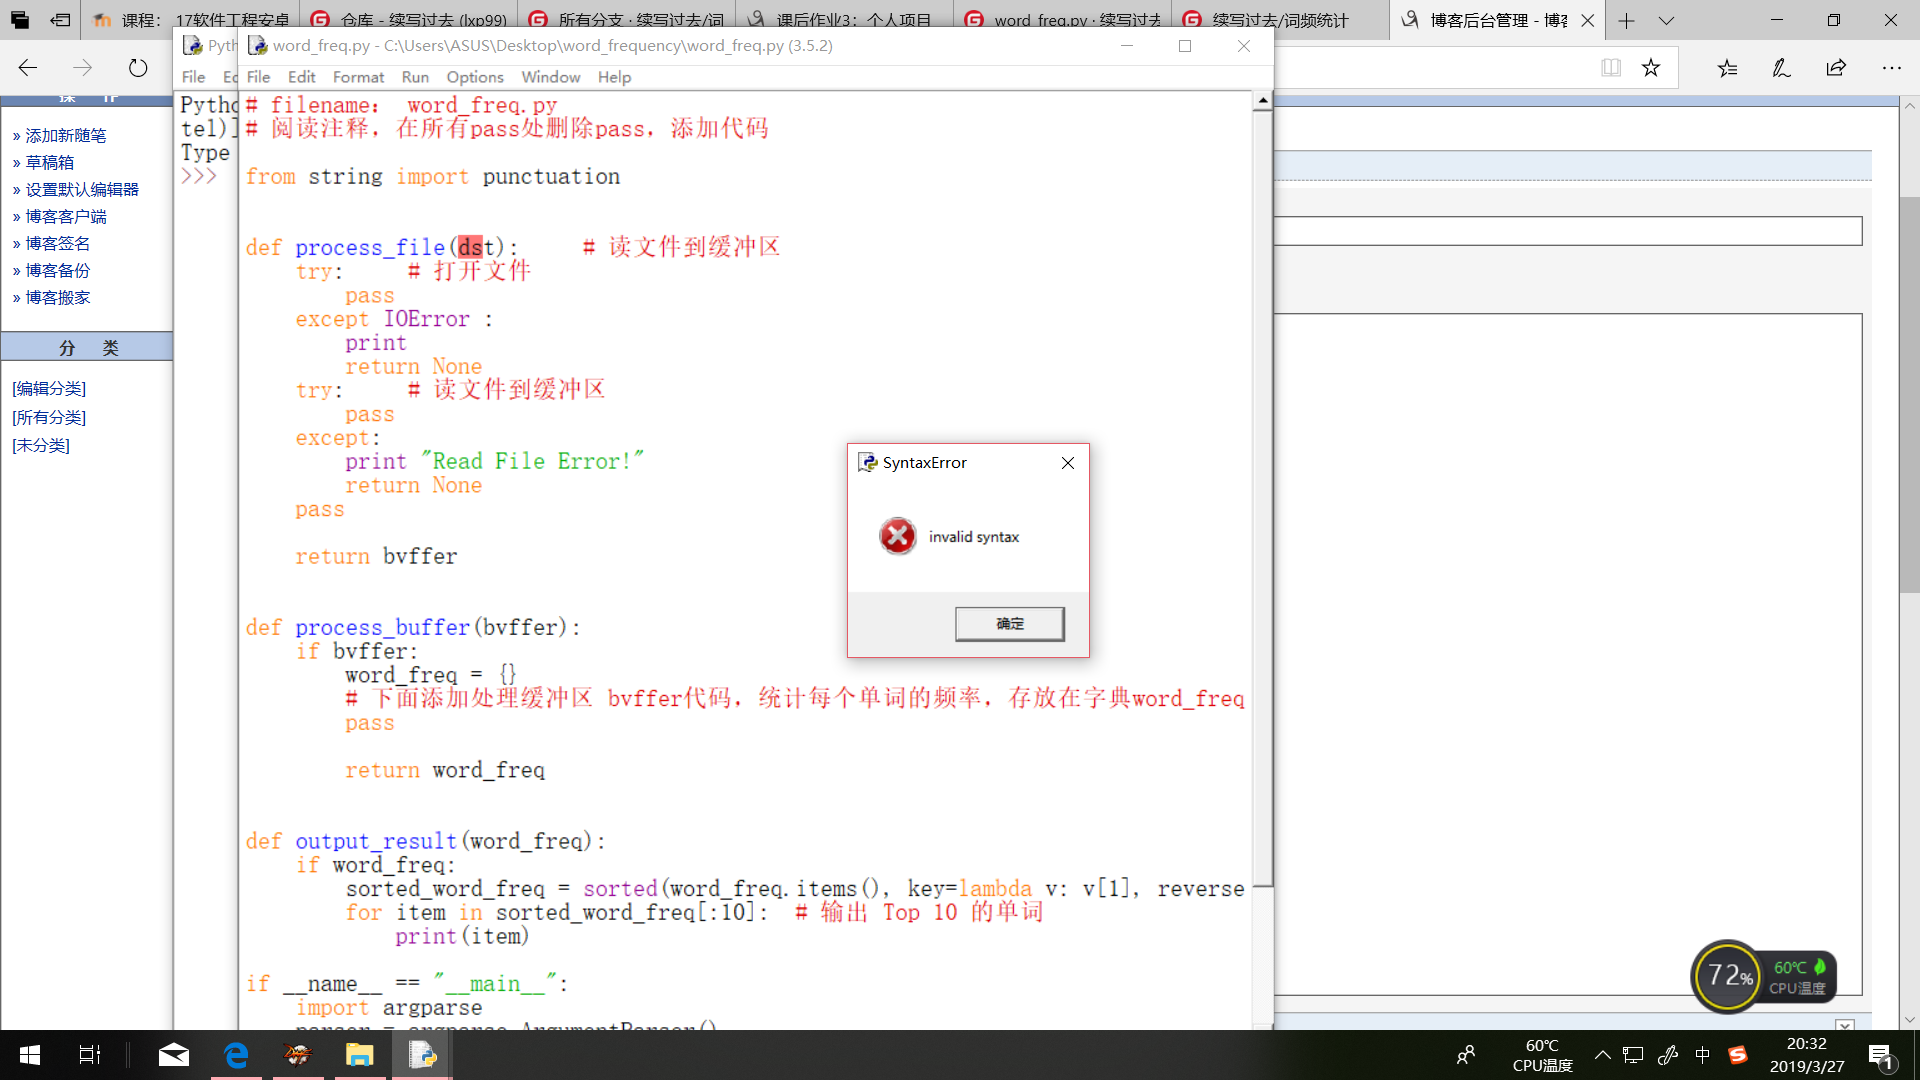Open Edge settings and more menu
1920x1080 pixels.
tap(1891, 68)
